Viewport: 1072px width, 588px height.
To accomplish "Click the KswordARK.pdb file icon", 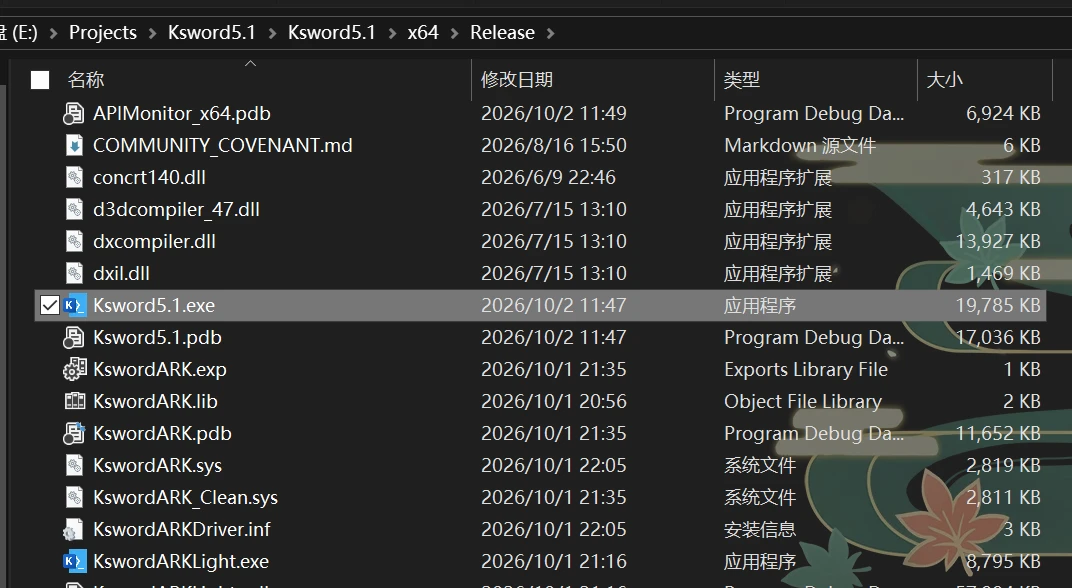I will point(74,433).
